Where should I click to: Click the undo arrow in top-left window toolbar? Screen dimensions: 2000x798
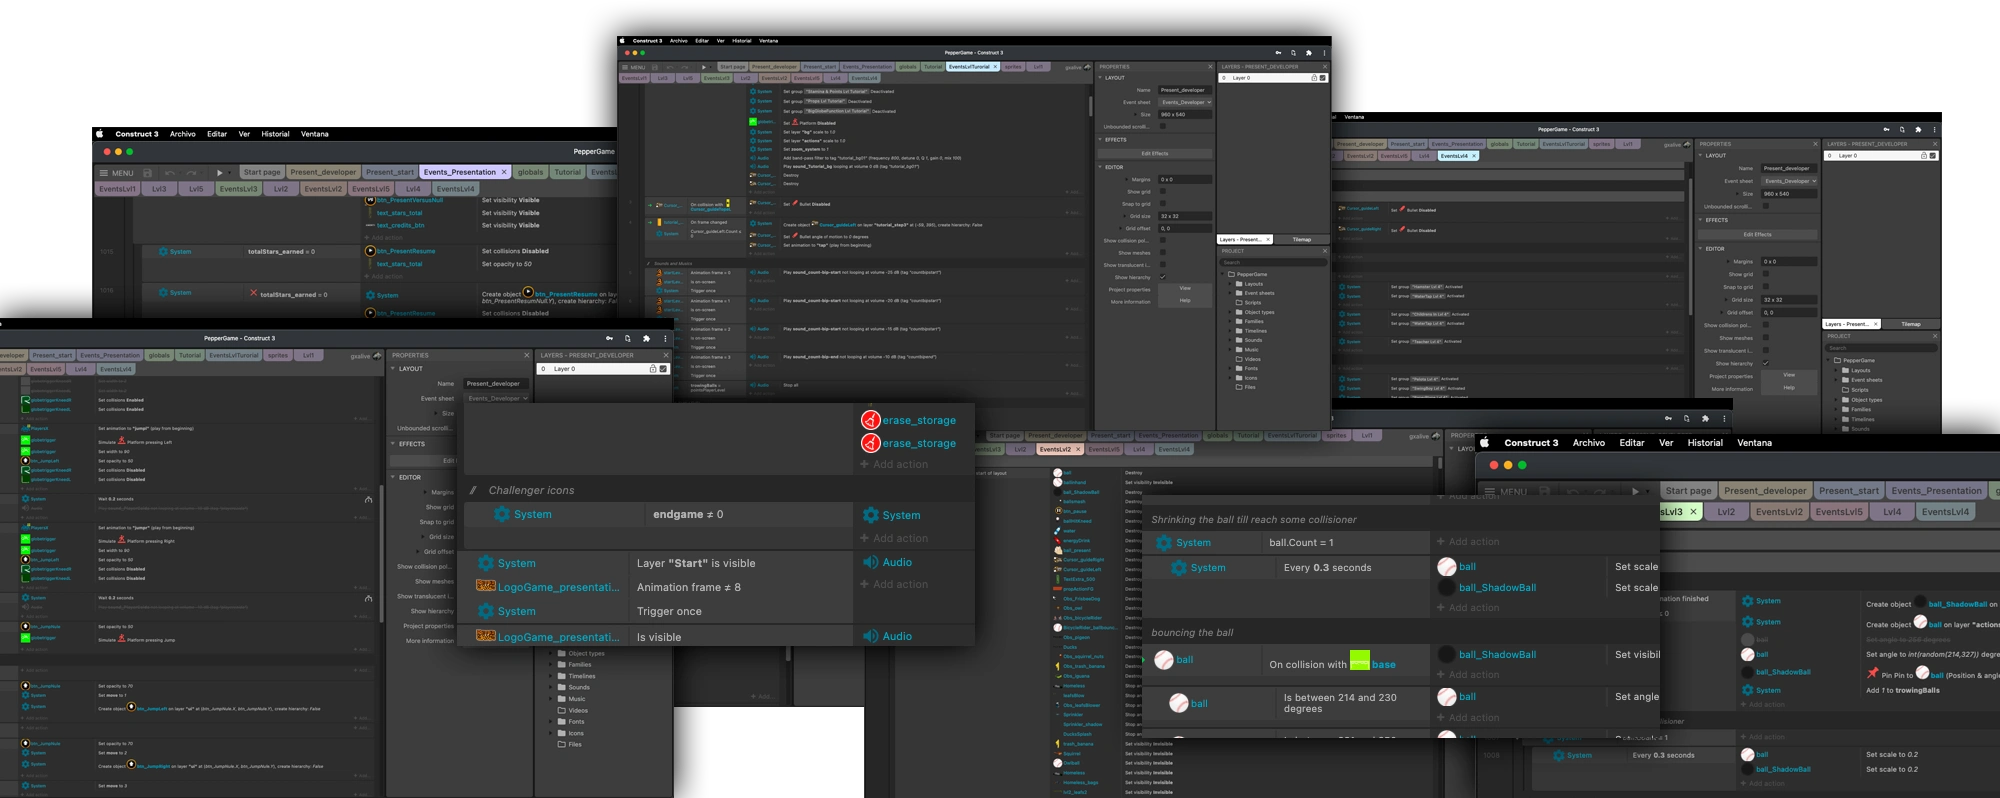pyautogui.click(x=170, y=173)
